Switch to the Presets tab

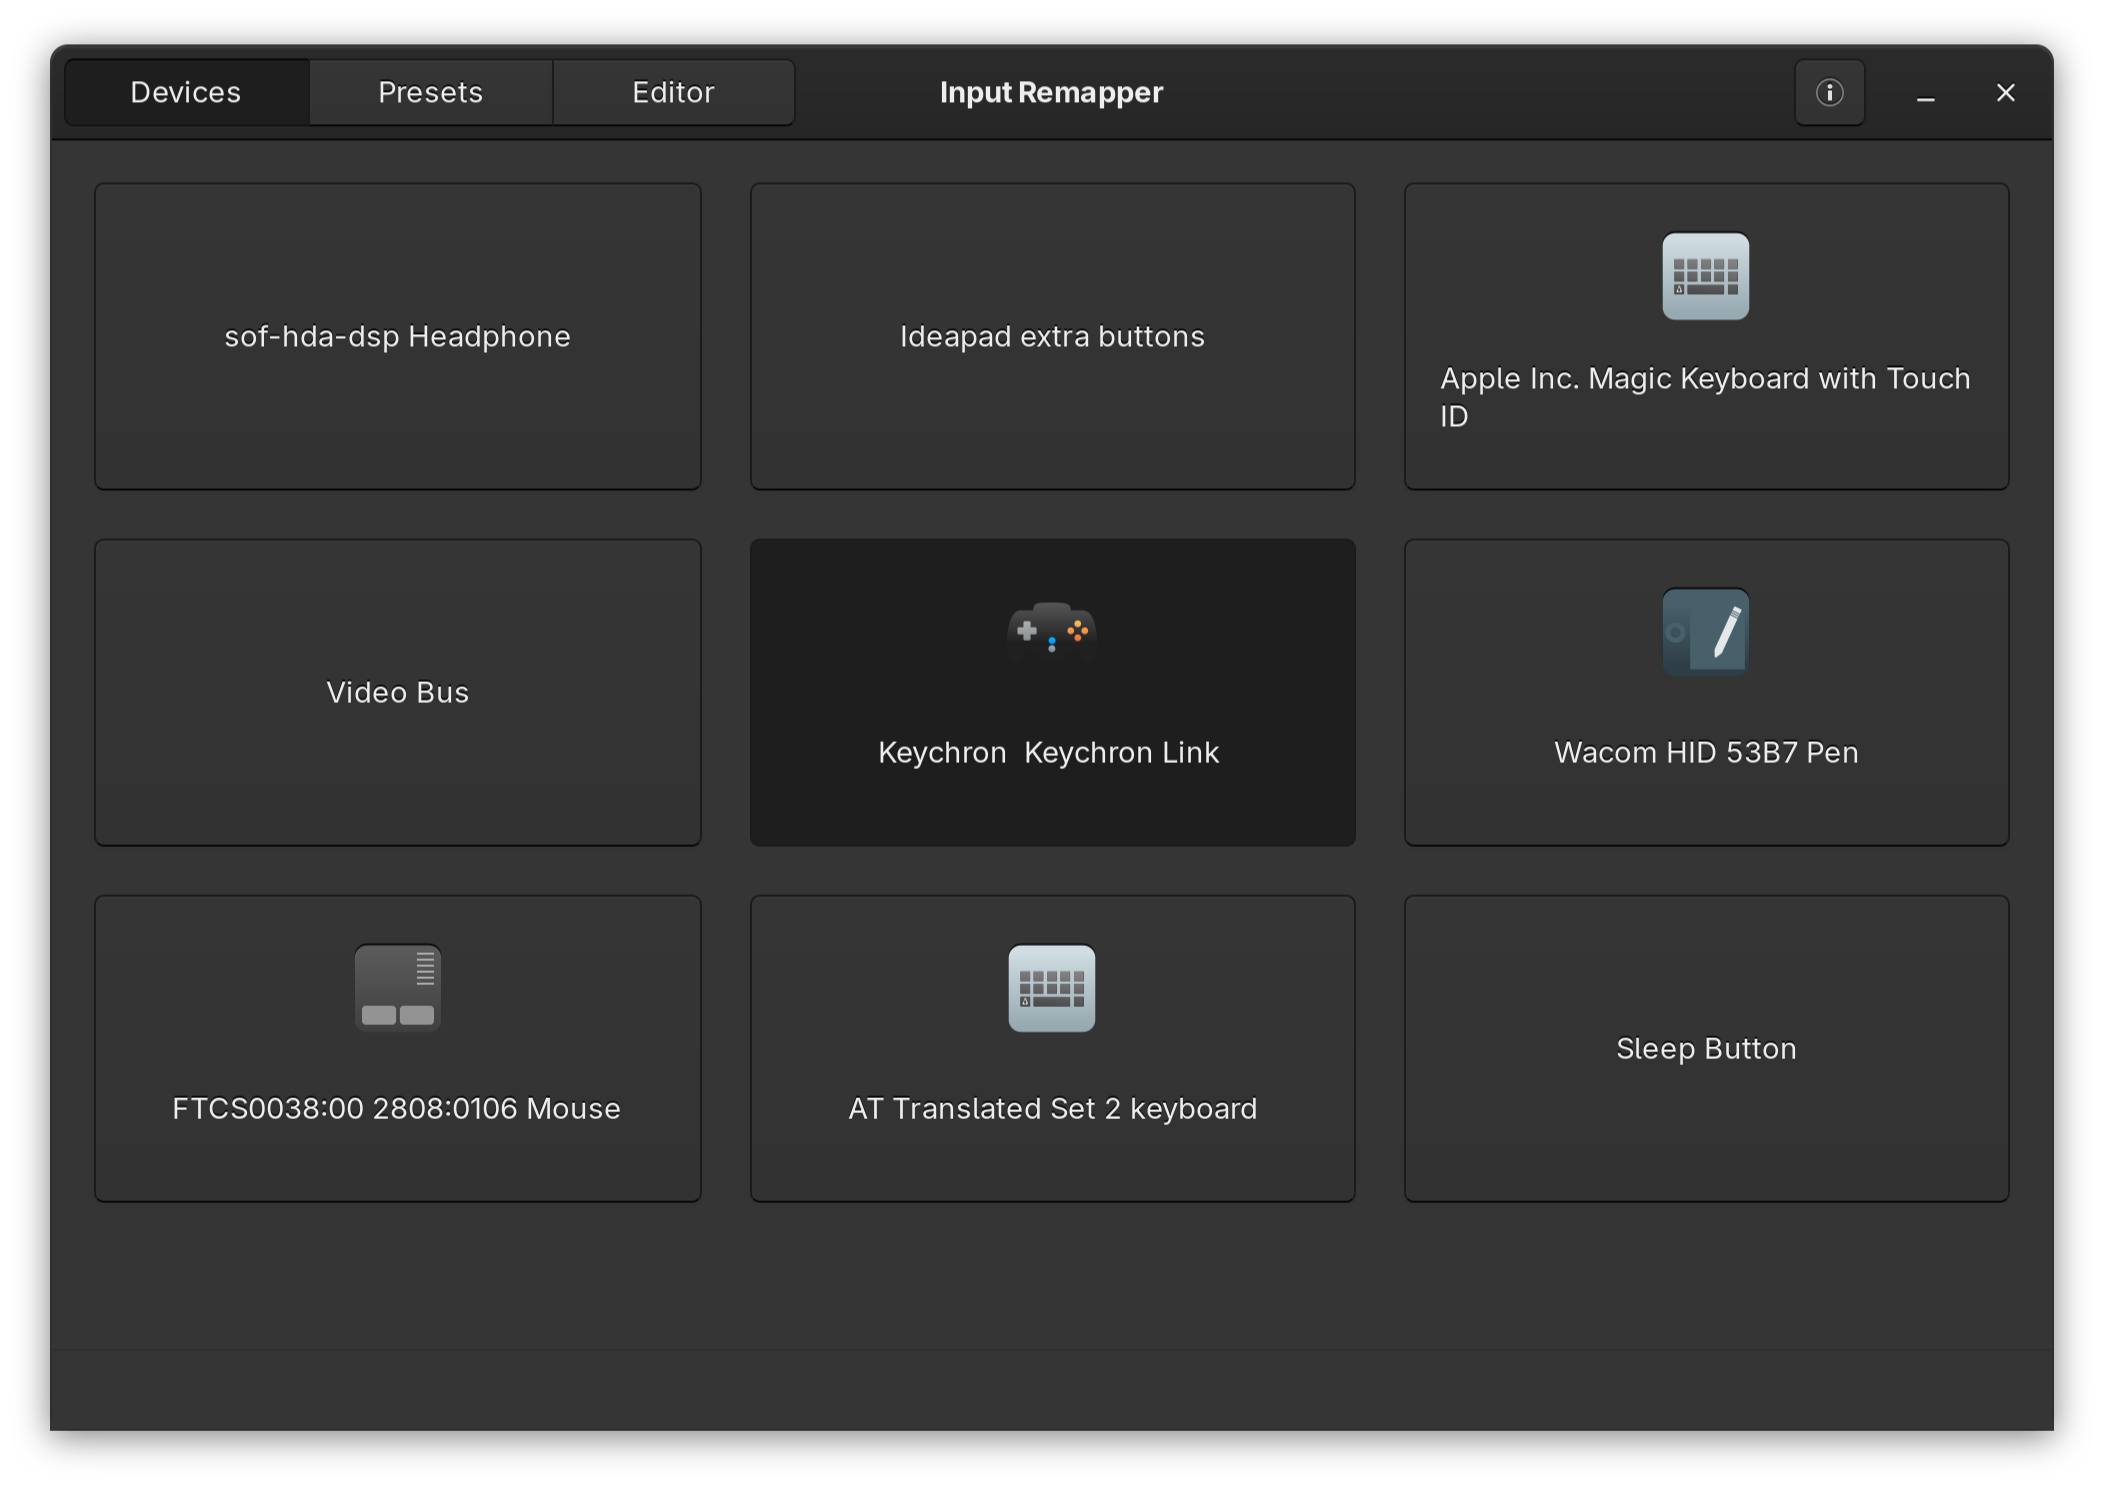pyautogui.click(x=430, y=92)
